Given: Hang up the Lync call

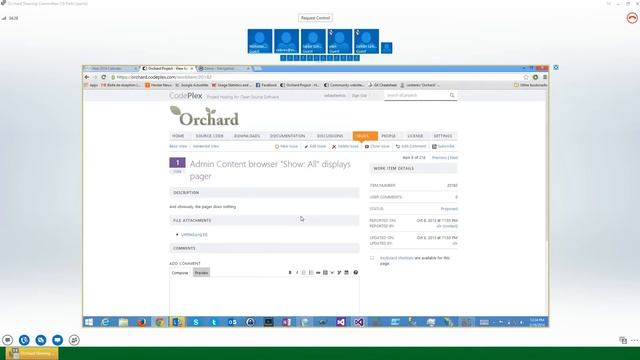Looking at the screenshot, I should (x=632, y=18).
